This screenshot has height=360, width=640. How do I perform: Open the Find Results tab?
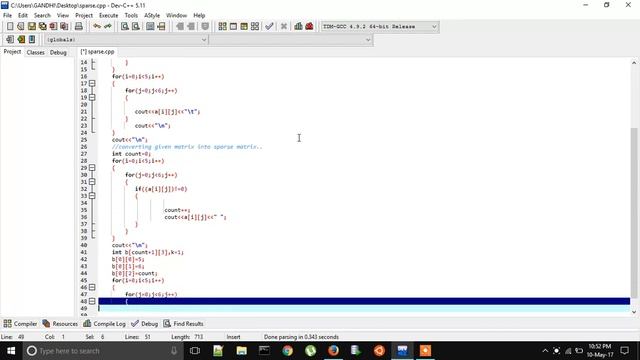click(183, 324)
